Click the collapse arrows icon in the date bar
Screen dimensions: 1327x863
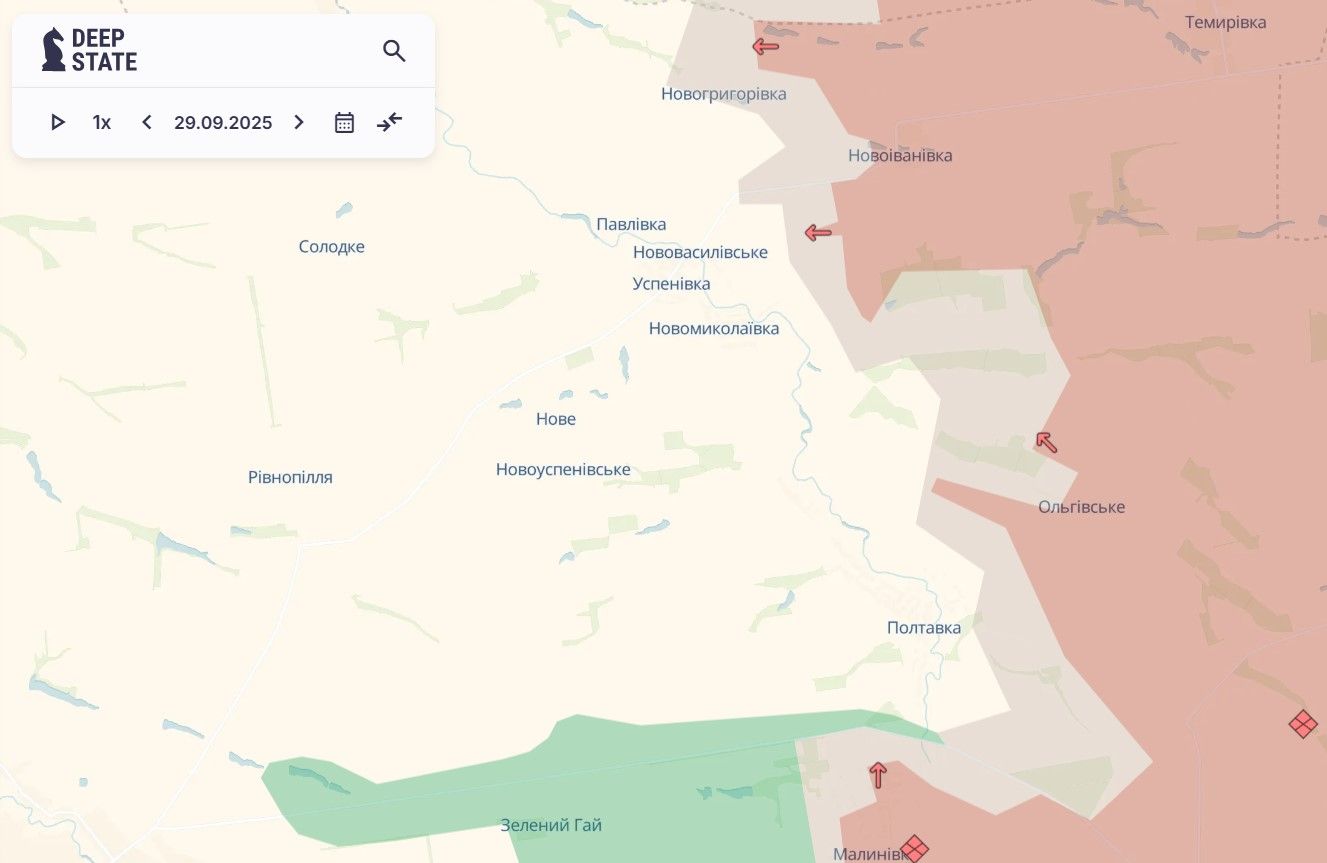[389, 123]
